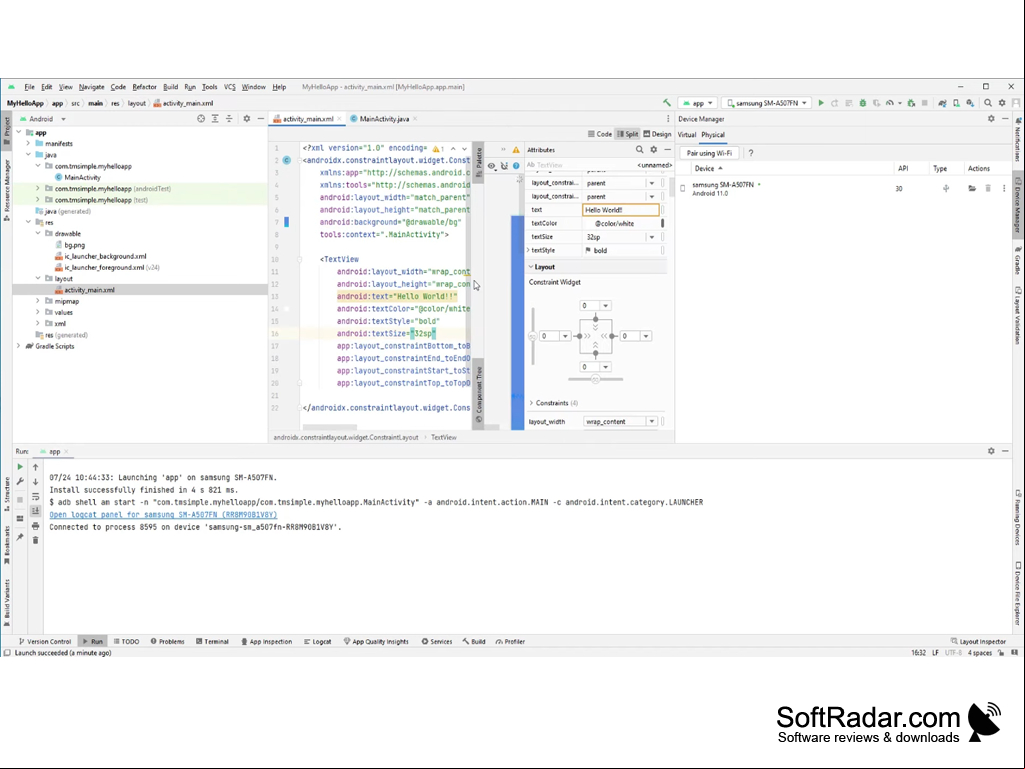
Task: Toggle the design surface magnet autoconnect icon
Action: coord(504,166)
